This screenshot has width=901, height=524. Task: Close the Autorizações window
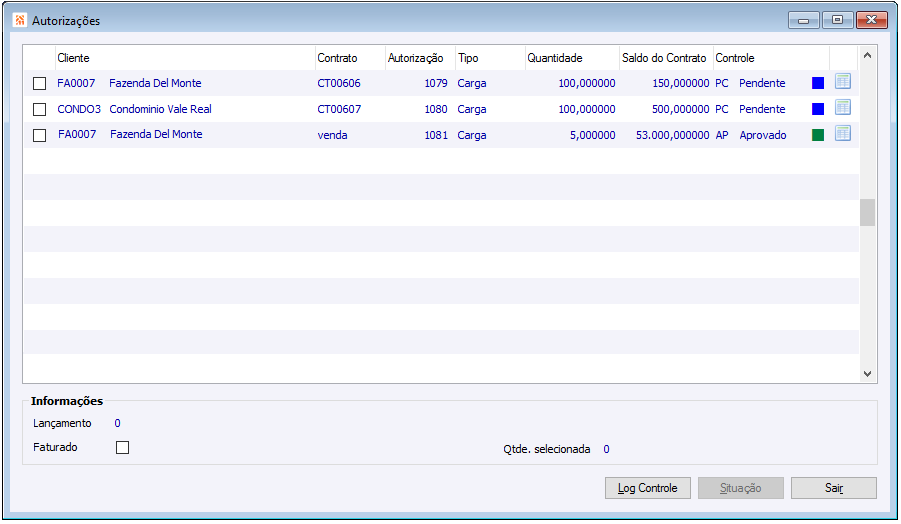[871, 20]
